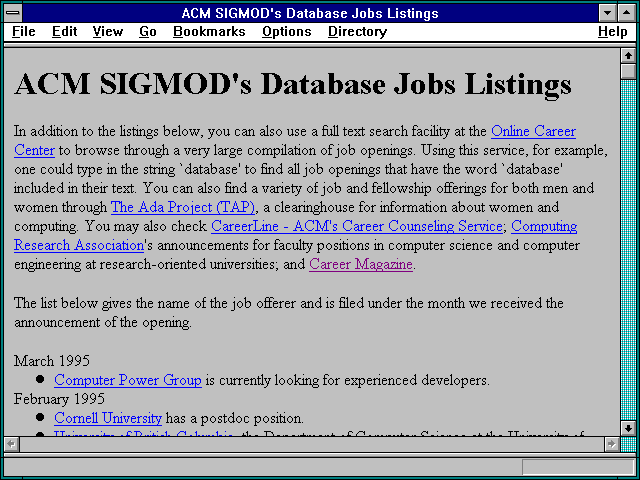Open the Cornell University link
Screen dimensions: 640x480
(x=108, y=418)
